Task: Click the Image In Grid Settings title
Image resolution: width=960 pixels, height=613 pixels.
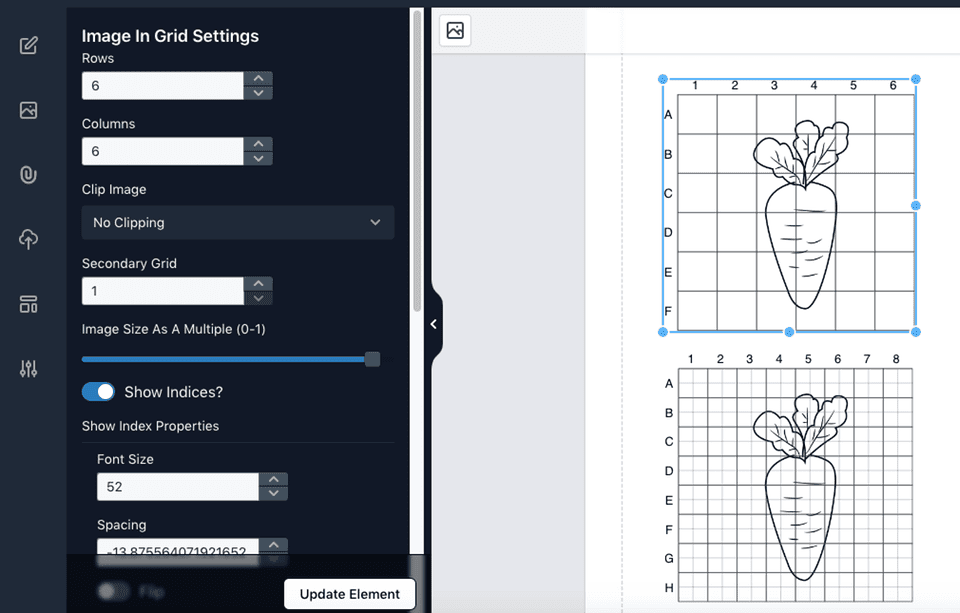Action: click(170, 36)
